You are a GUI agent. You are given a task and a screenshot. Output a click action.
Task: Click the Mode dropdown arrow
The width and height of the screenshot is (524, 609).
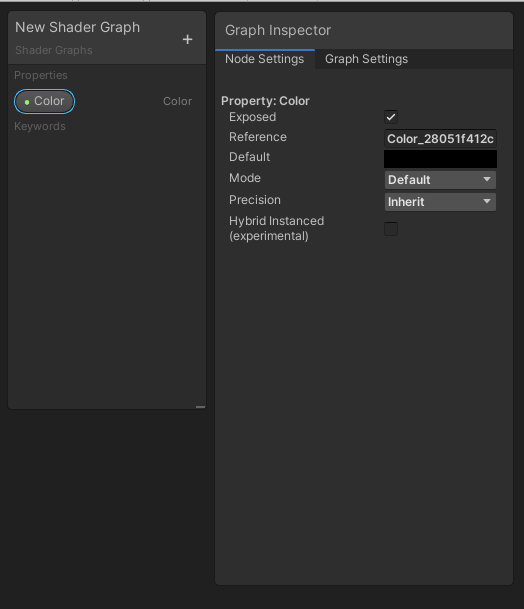click(x=487, y=179)
